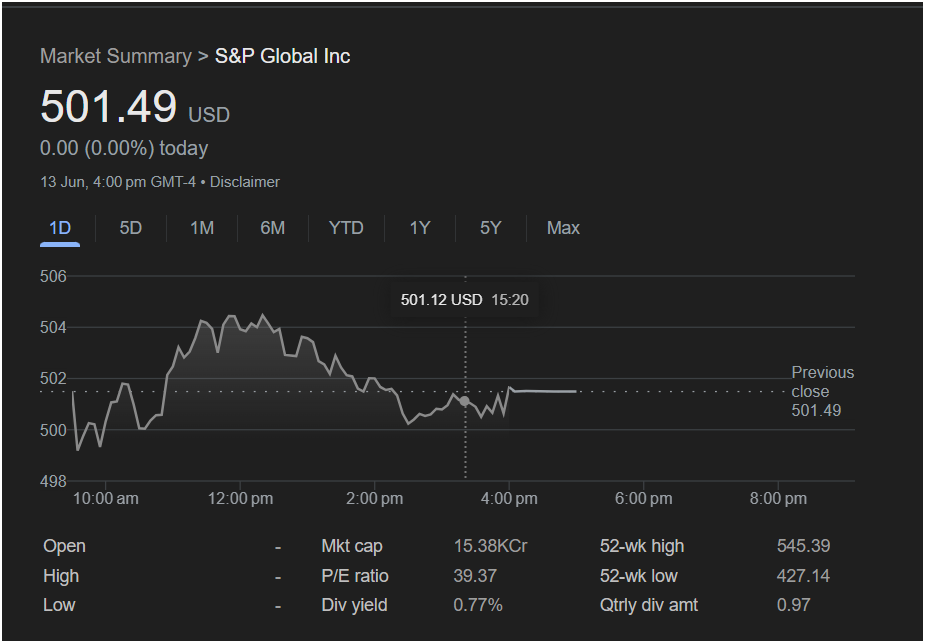Select the YTD tab
Screen dimensions: 925x643
tap(346, 228)
